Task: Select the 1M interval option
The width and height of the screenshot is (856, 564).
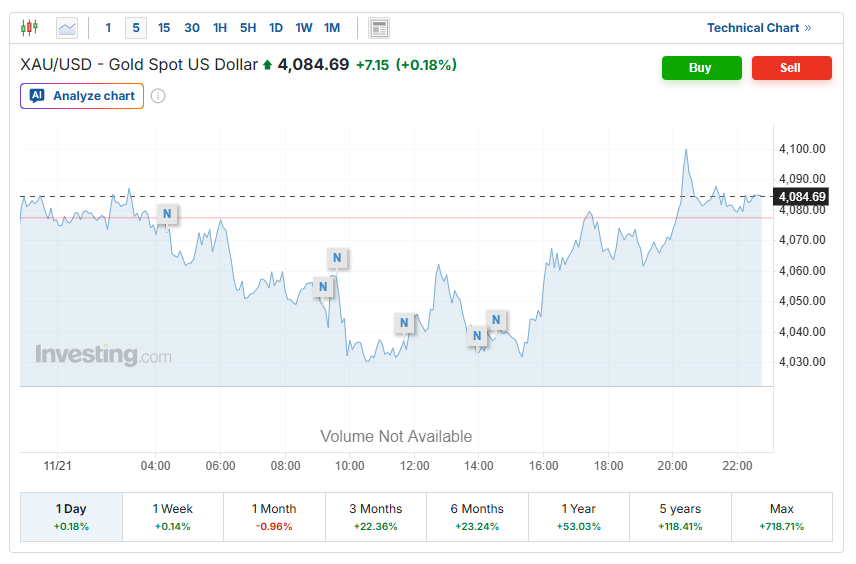Action: [332, 28]
